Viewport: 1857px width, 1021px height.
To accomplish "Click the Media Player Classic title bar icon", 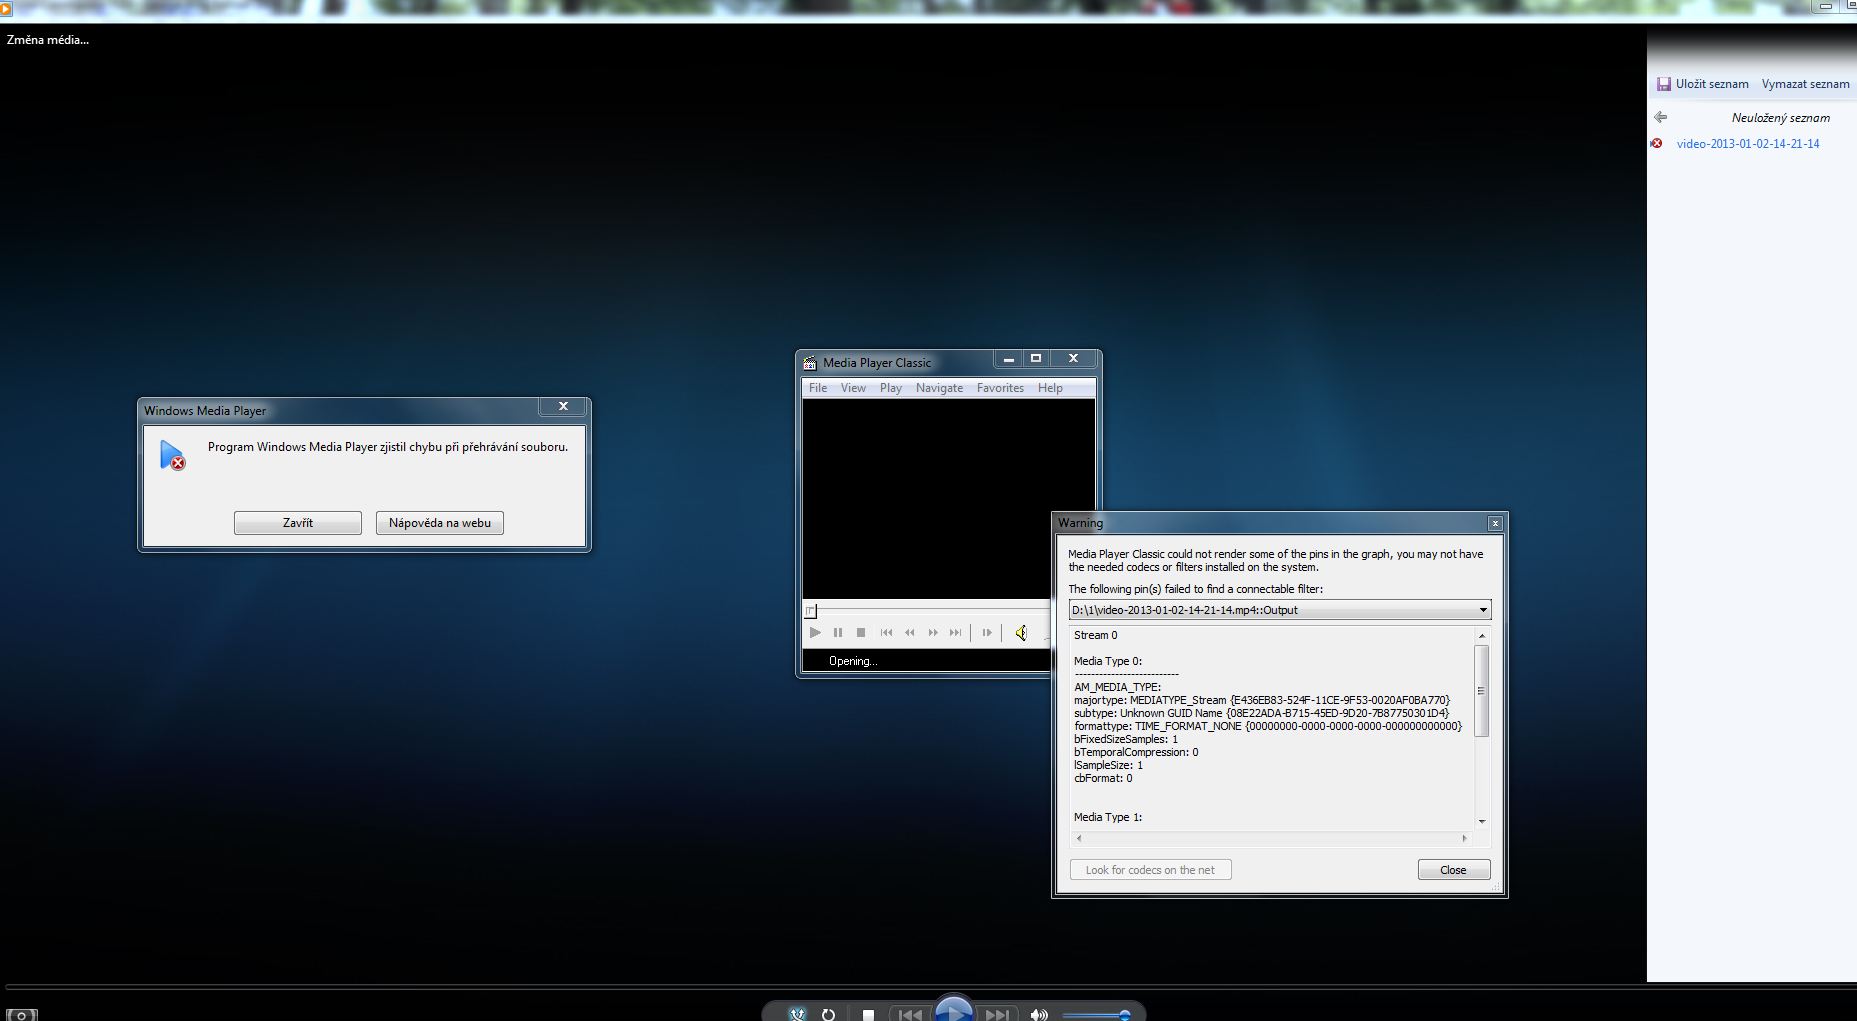I will coord(810,363).
